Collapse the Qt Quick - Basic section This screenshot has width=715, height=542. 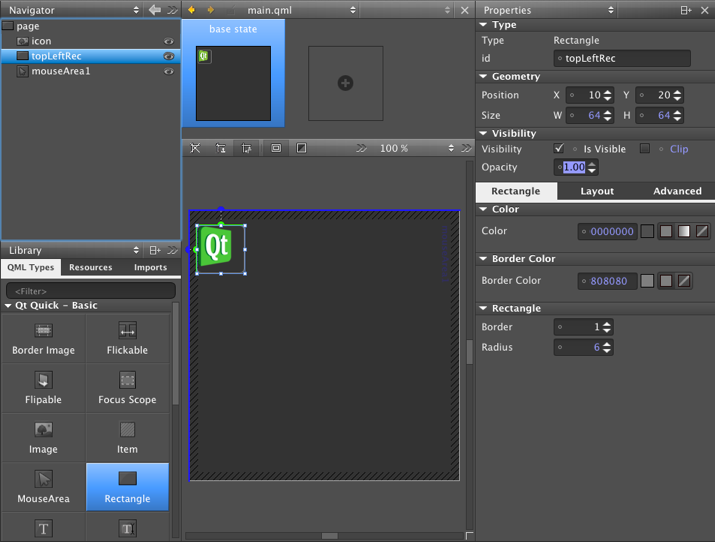point(8,306)
